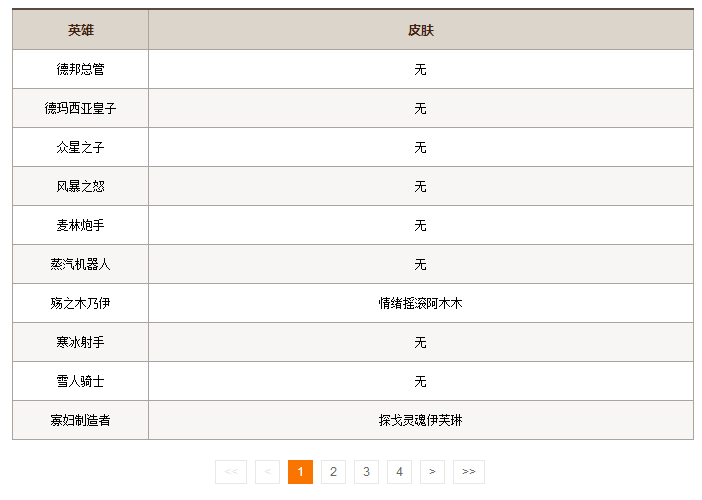Select the 蒸汽机器人 row

pos(81,264)
